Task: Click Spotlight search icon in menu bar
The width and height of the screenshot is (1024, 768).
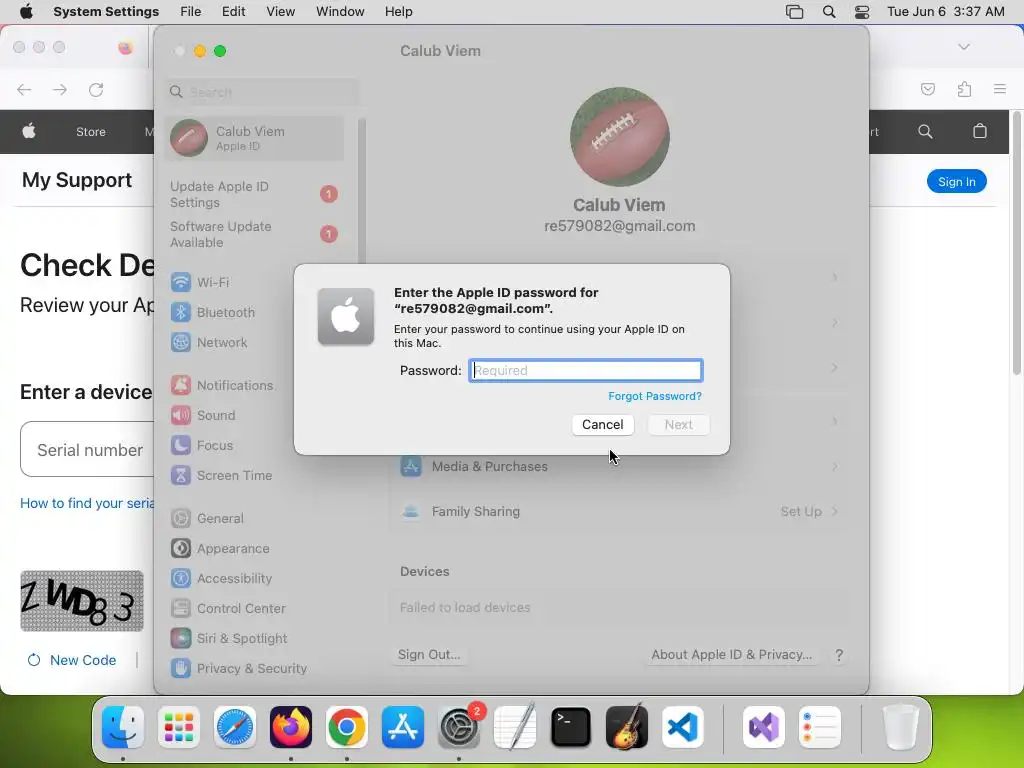Action: click(829, 12)
